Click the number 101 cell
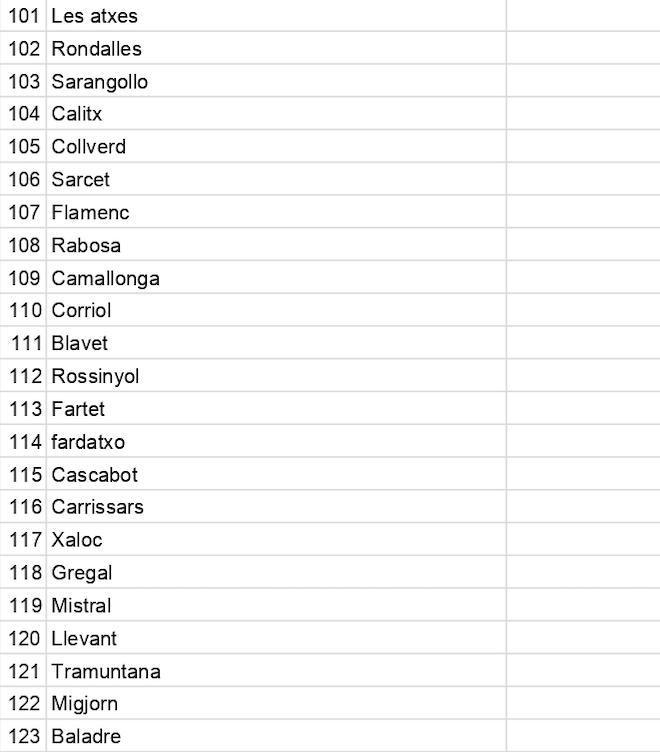 pyautogui.click(x=23, y=16)
